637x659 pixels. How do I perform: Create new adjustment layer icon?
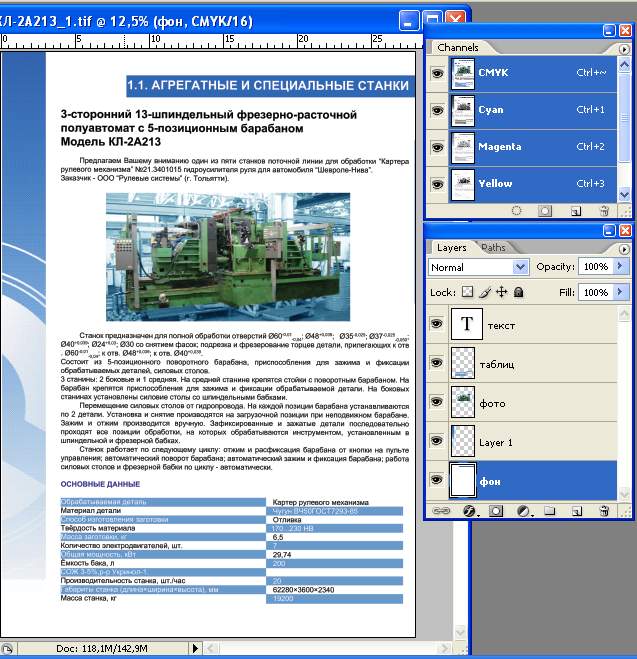pyautogui.click(x=524, y=511)
